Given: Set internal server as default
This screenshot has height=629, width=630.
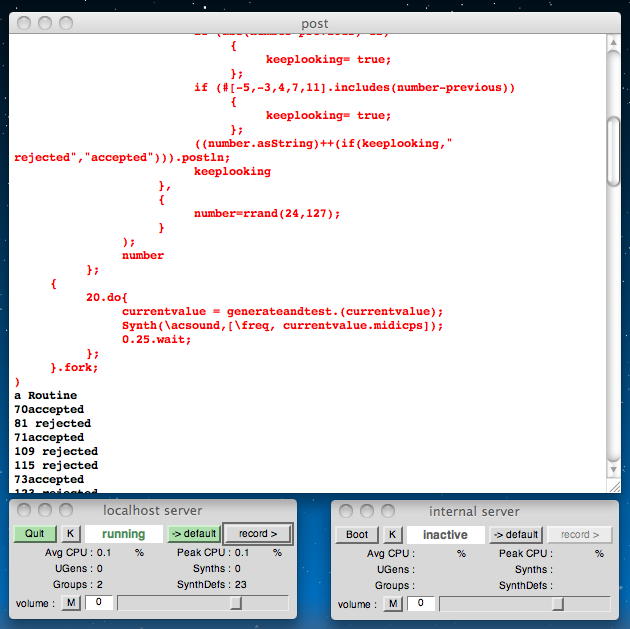Looking at the screenshot, I should pyautogui.click(x=516, y=535).
